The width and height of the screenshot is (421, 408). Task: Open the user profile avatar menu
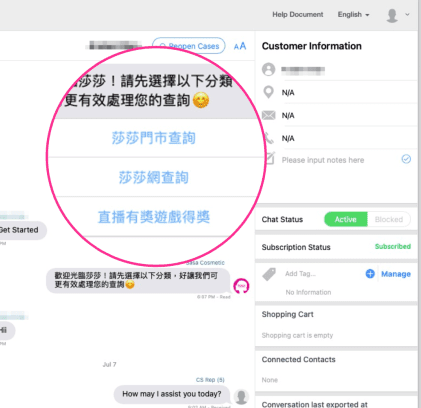392,15
